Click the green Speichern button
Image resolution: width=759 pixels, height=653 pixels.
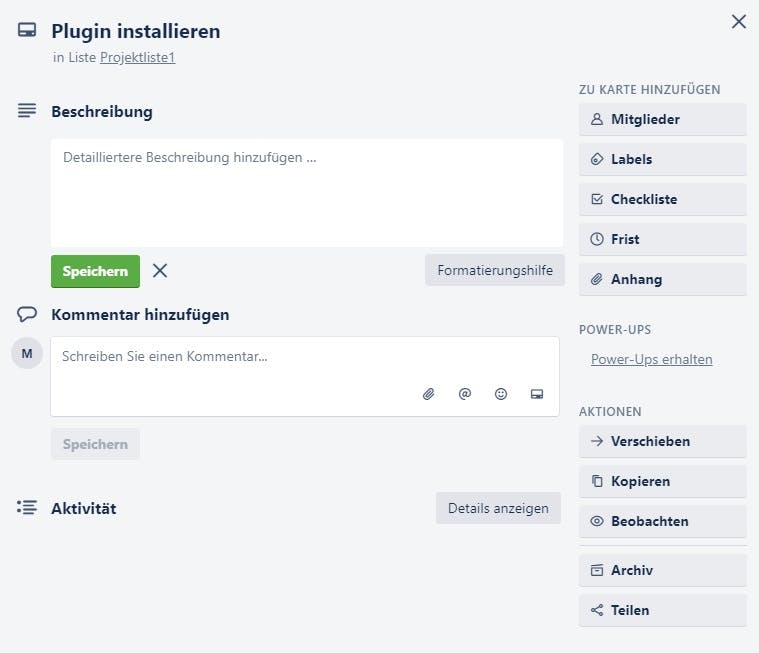[95, 271]
